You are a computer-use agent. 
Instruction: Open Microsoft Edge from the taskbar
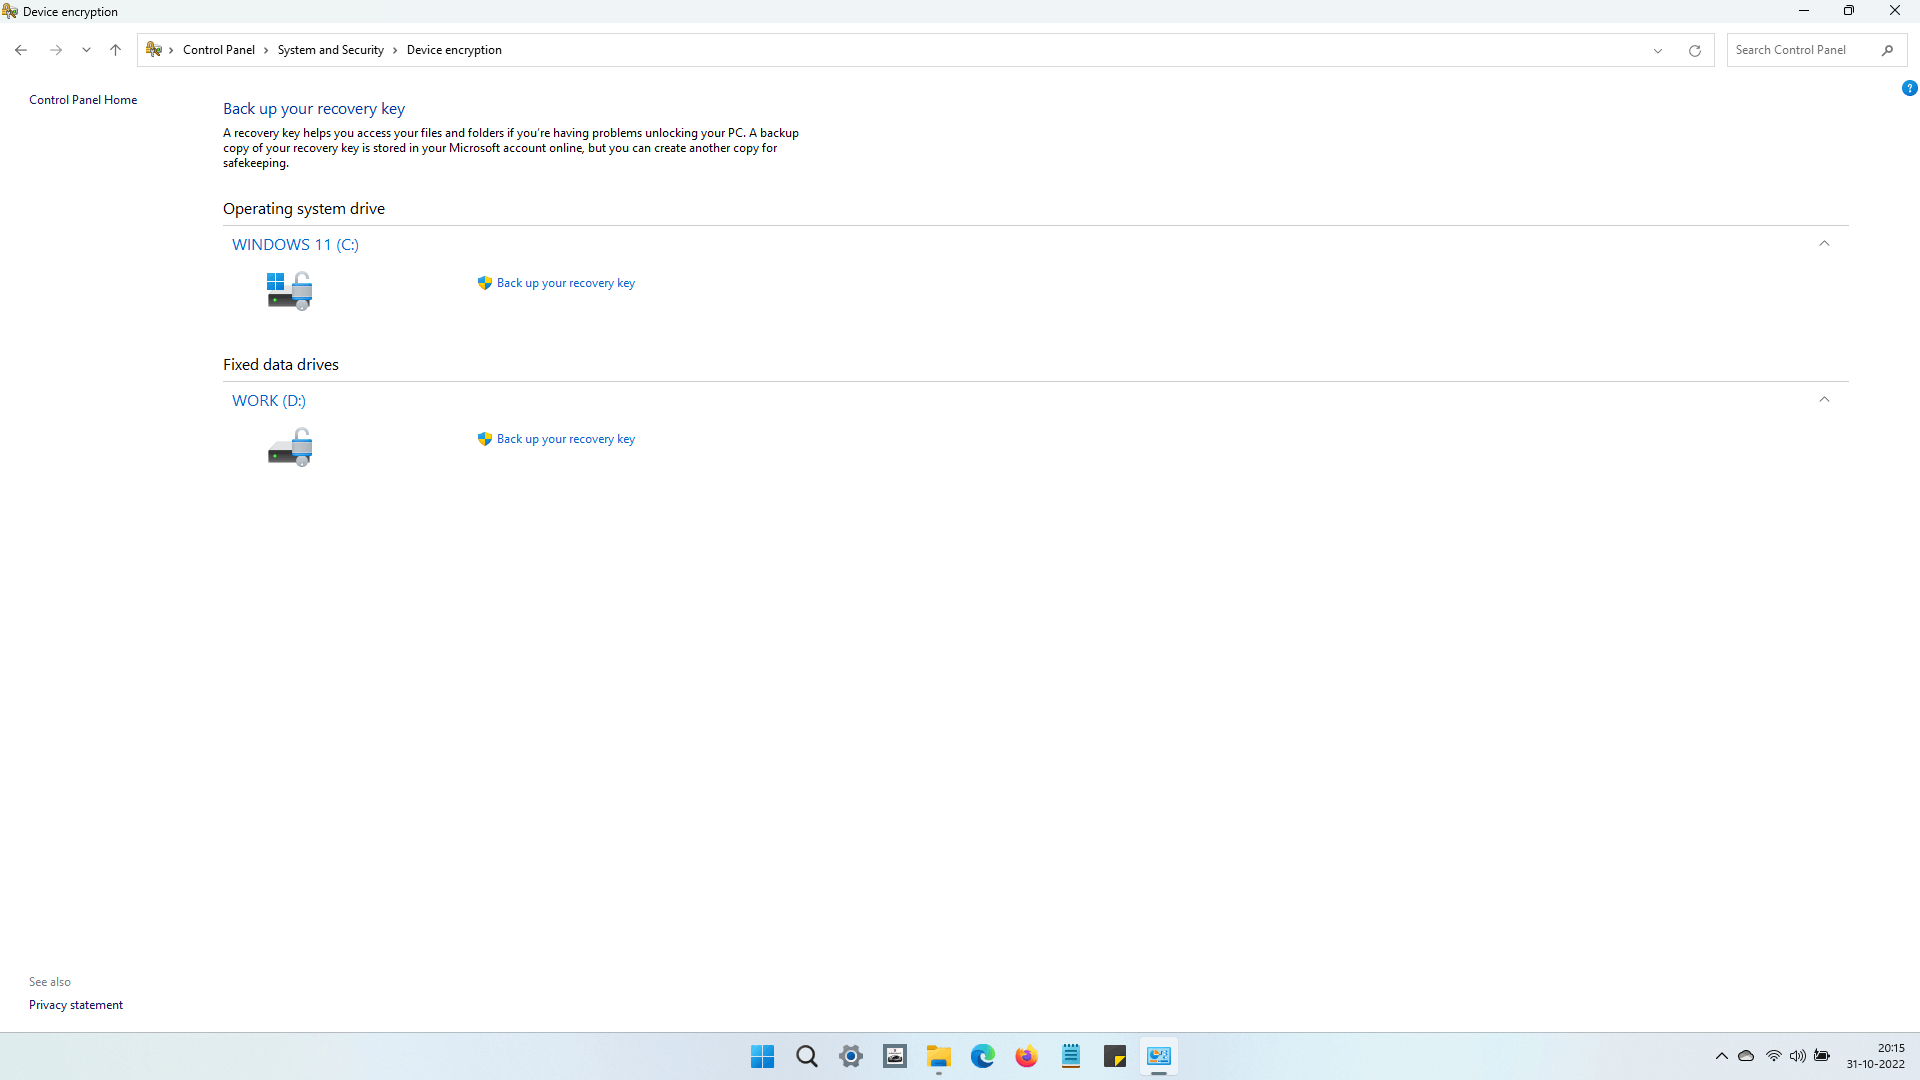click(982, 1056)
